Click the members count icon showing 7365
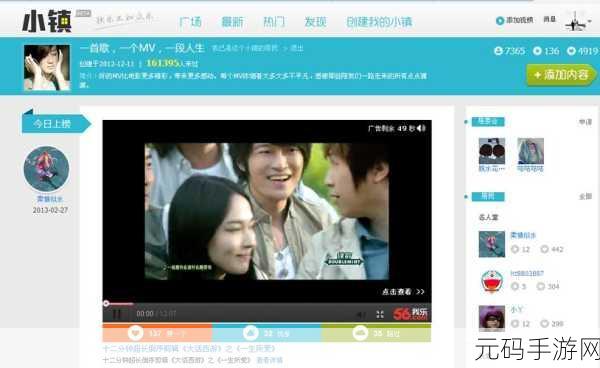The height and width of the screenshot is (368, 600). (x=498, y=50)
